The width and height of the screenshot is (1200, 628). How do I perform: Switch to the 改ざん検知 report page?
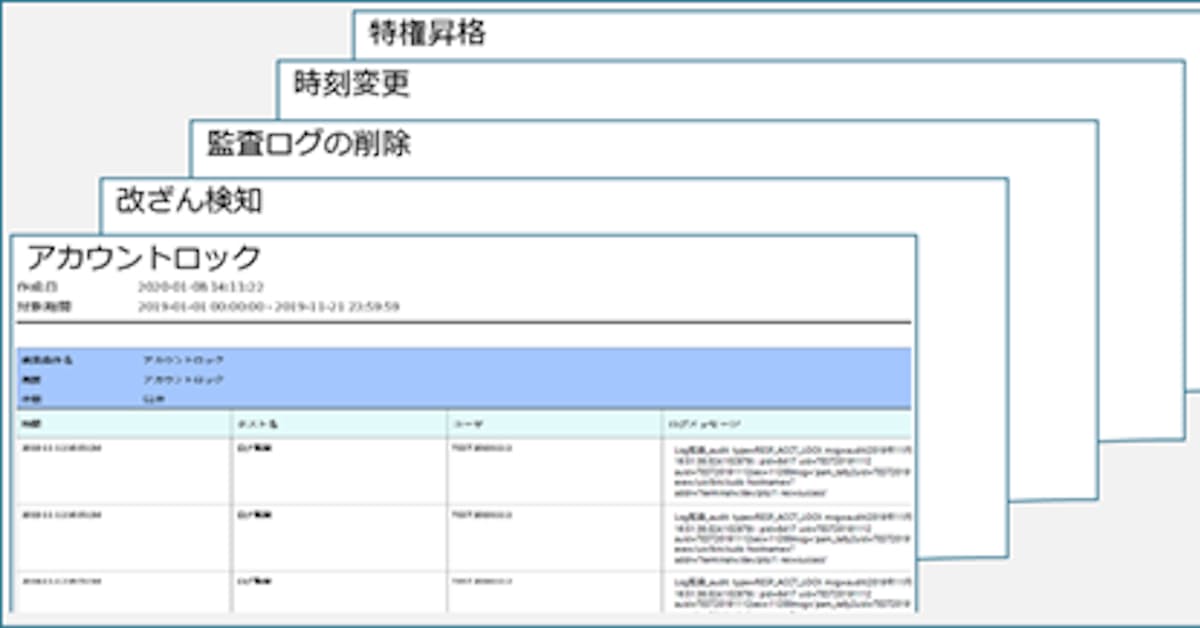click(188, 200)
